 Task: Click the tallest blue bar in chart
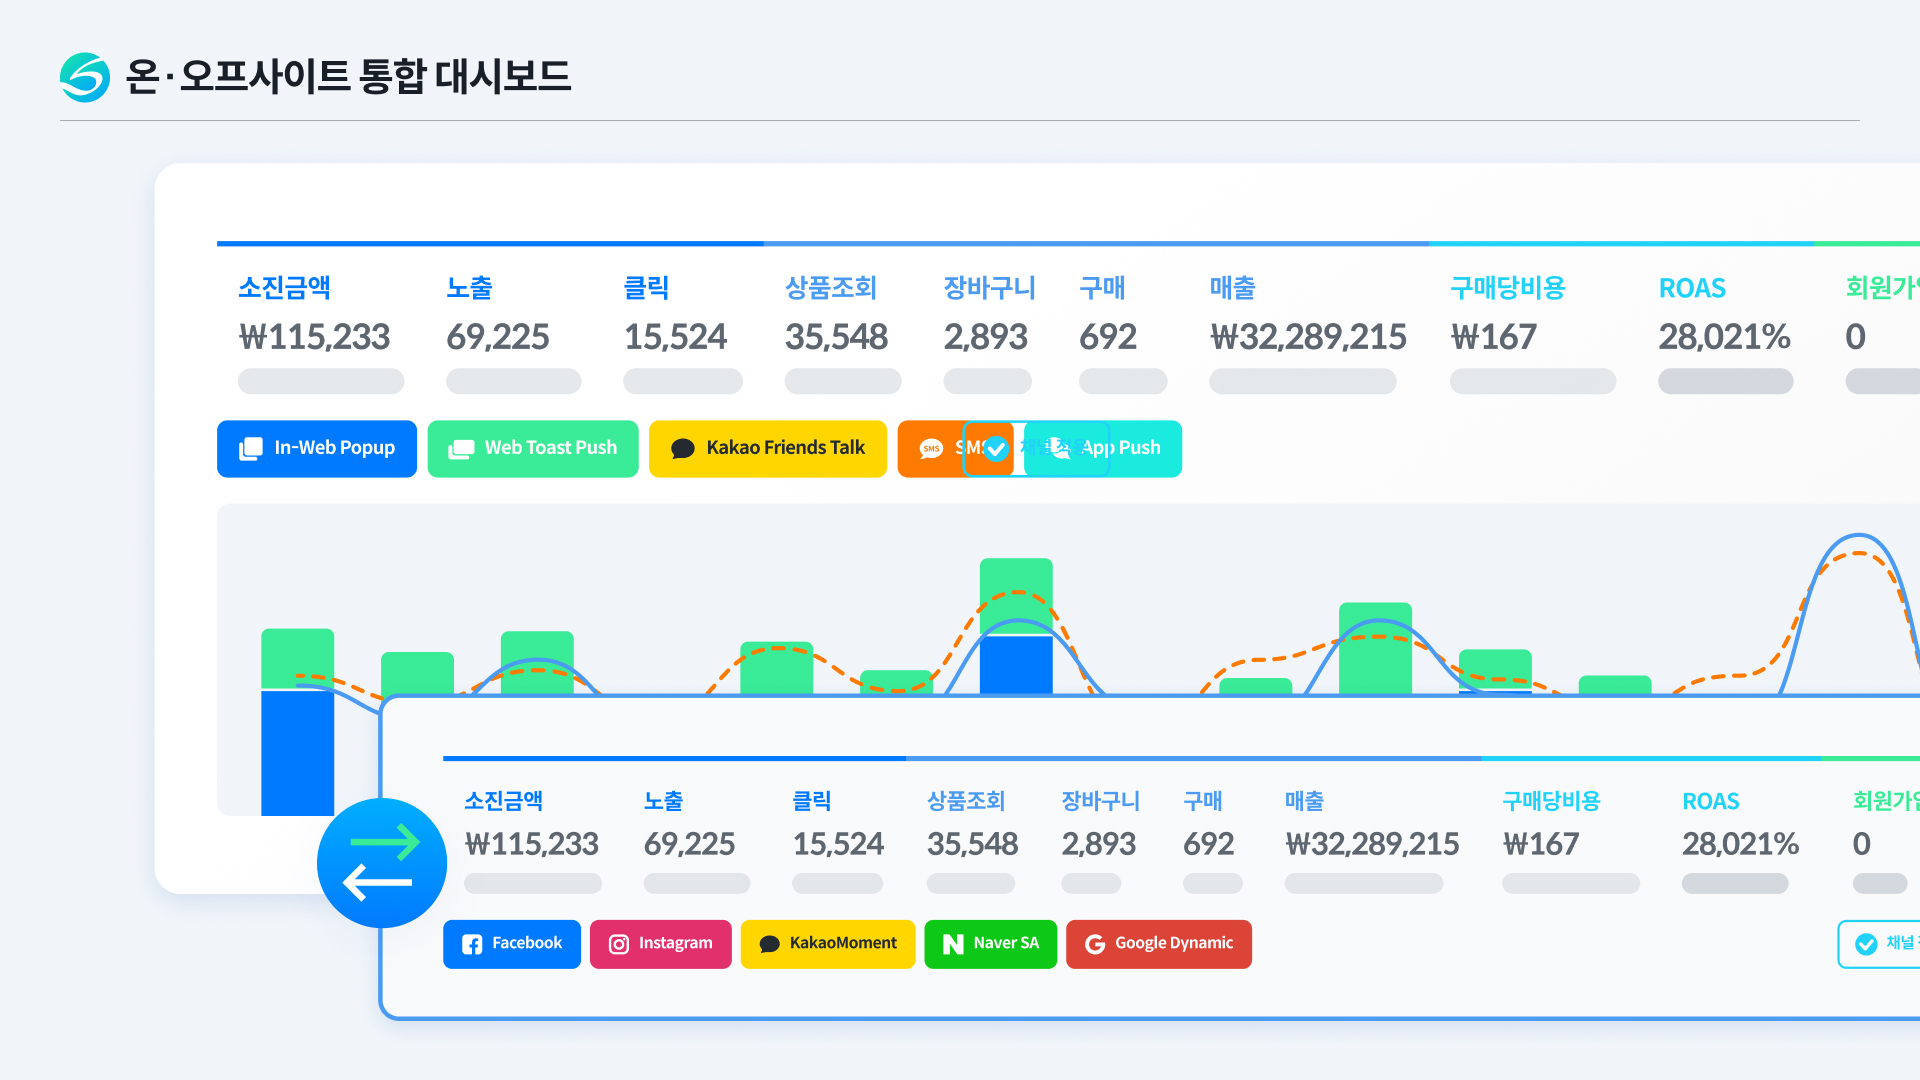(297, 752)
